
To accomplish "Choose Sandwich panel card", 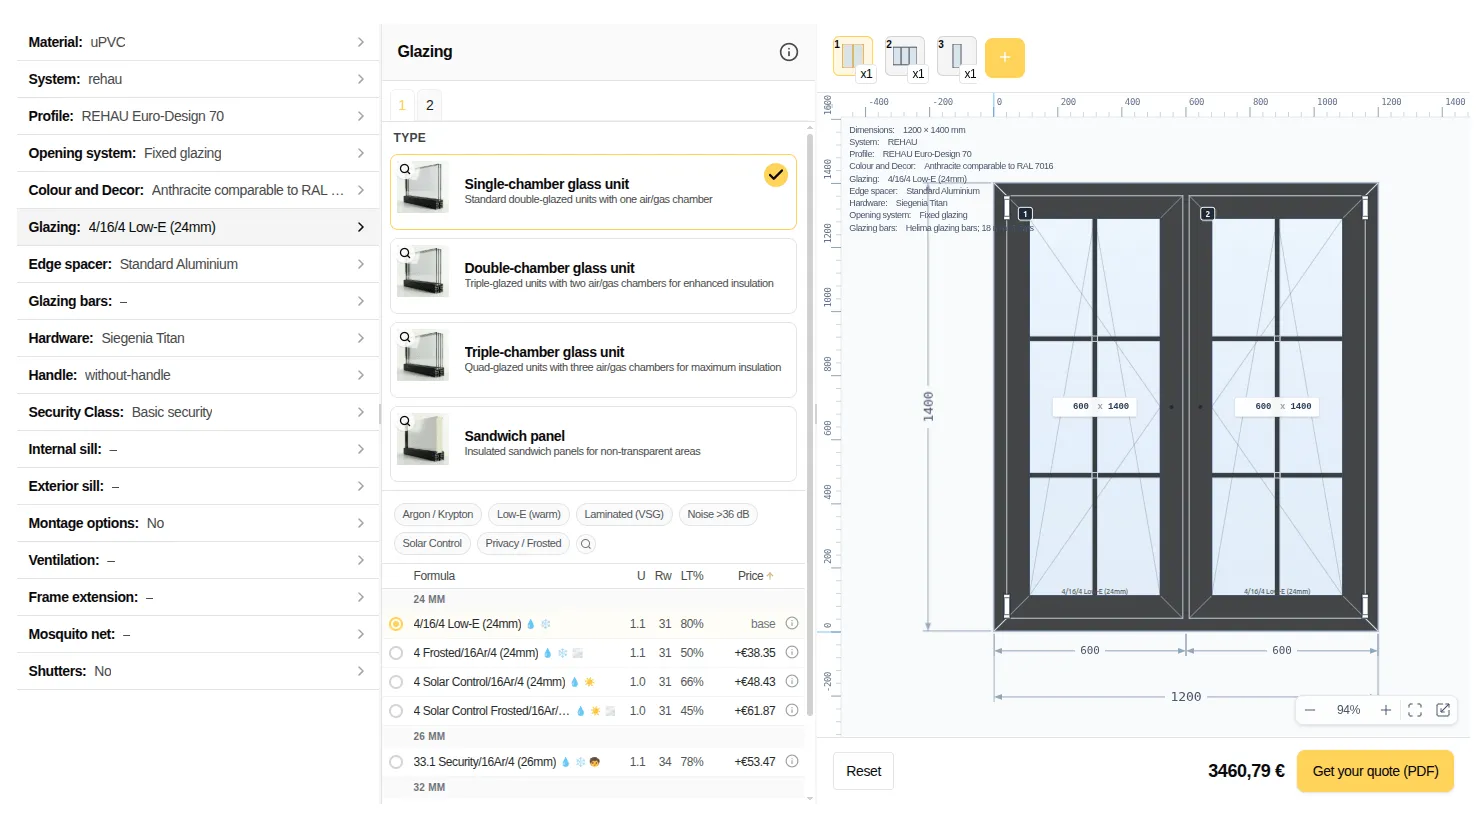I will point(593,444).
